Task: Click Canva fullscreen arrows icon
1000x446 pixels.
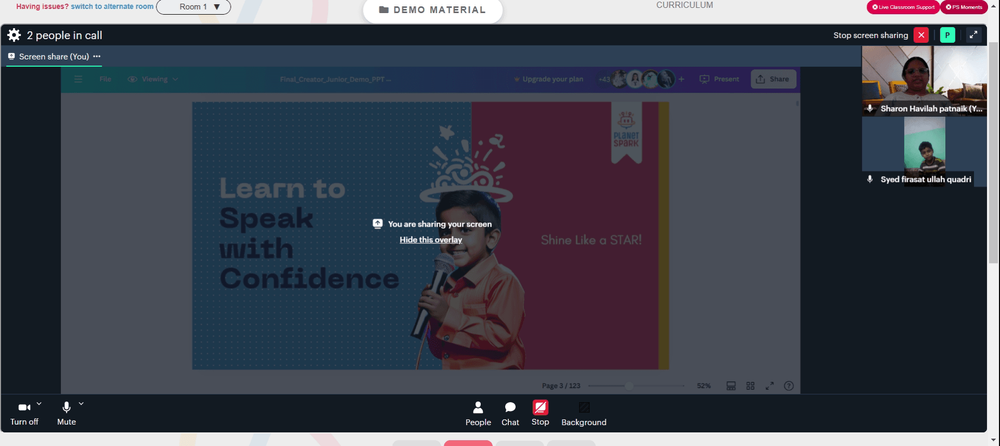Action: point(770,385)
